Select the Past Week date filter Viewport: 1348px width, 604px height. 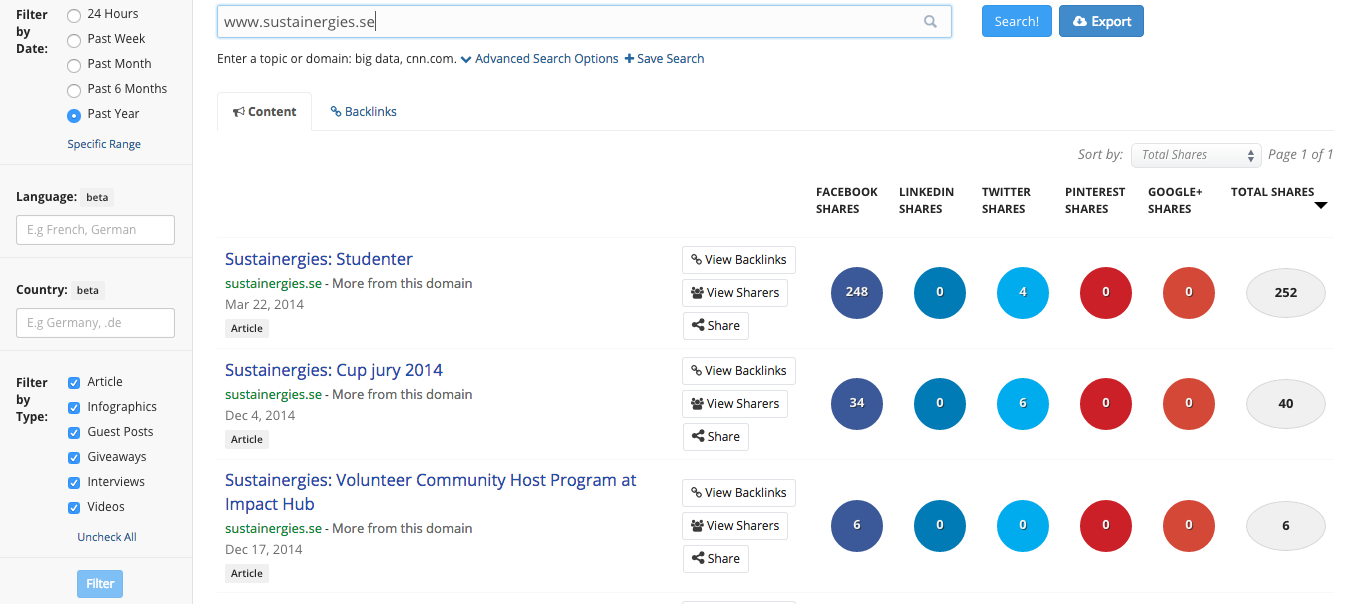74,40
